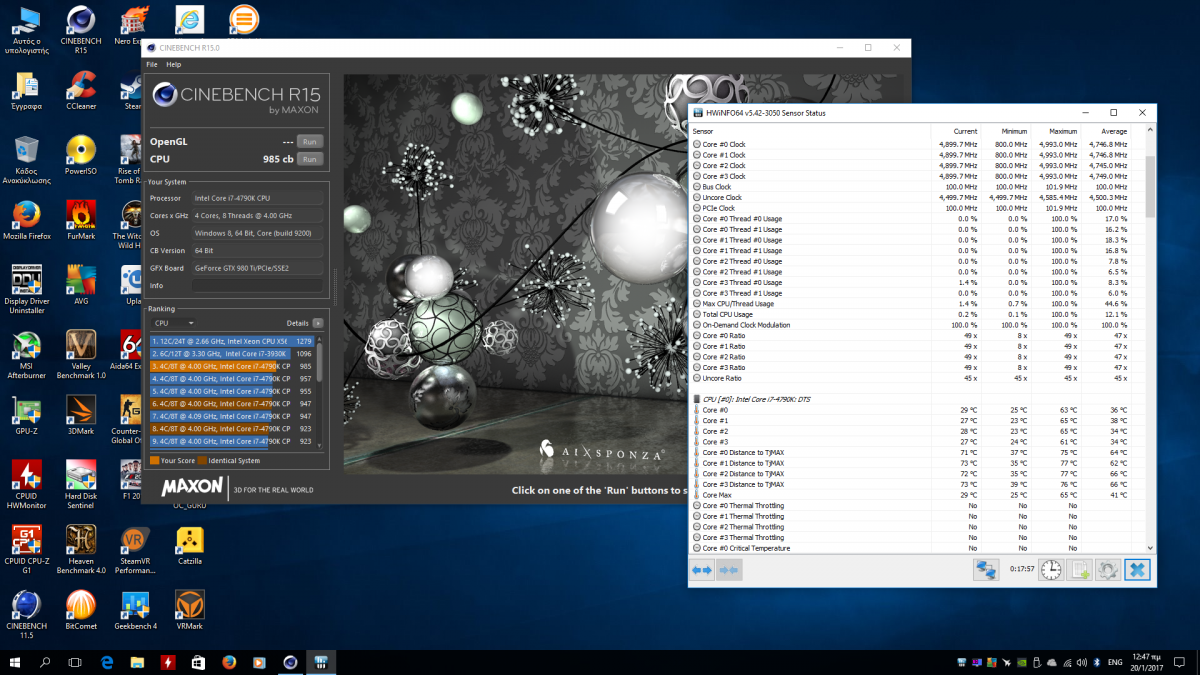The image size is (1200, 675).
Task: Open the Heaven Benchmark 4.0 desktop shortcut
Action: (x=80, y=550)
